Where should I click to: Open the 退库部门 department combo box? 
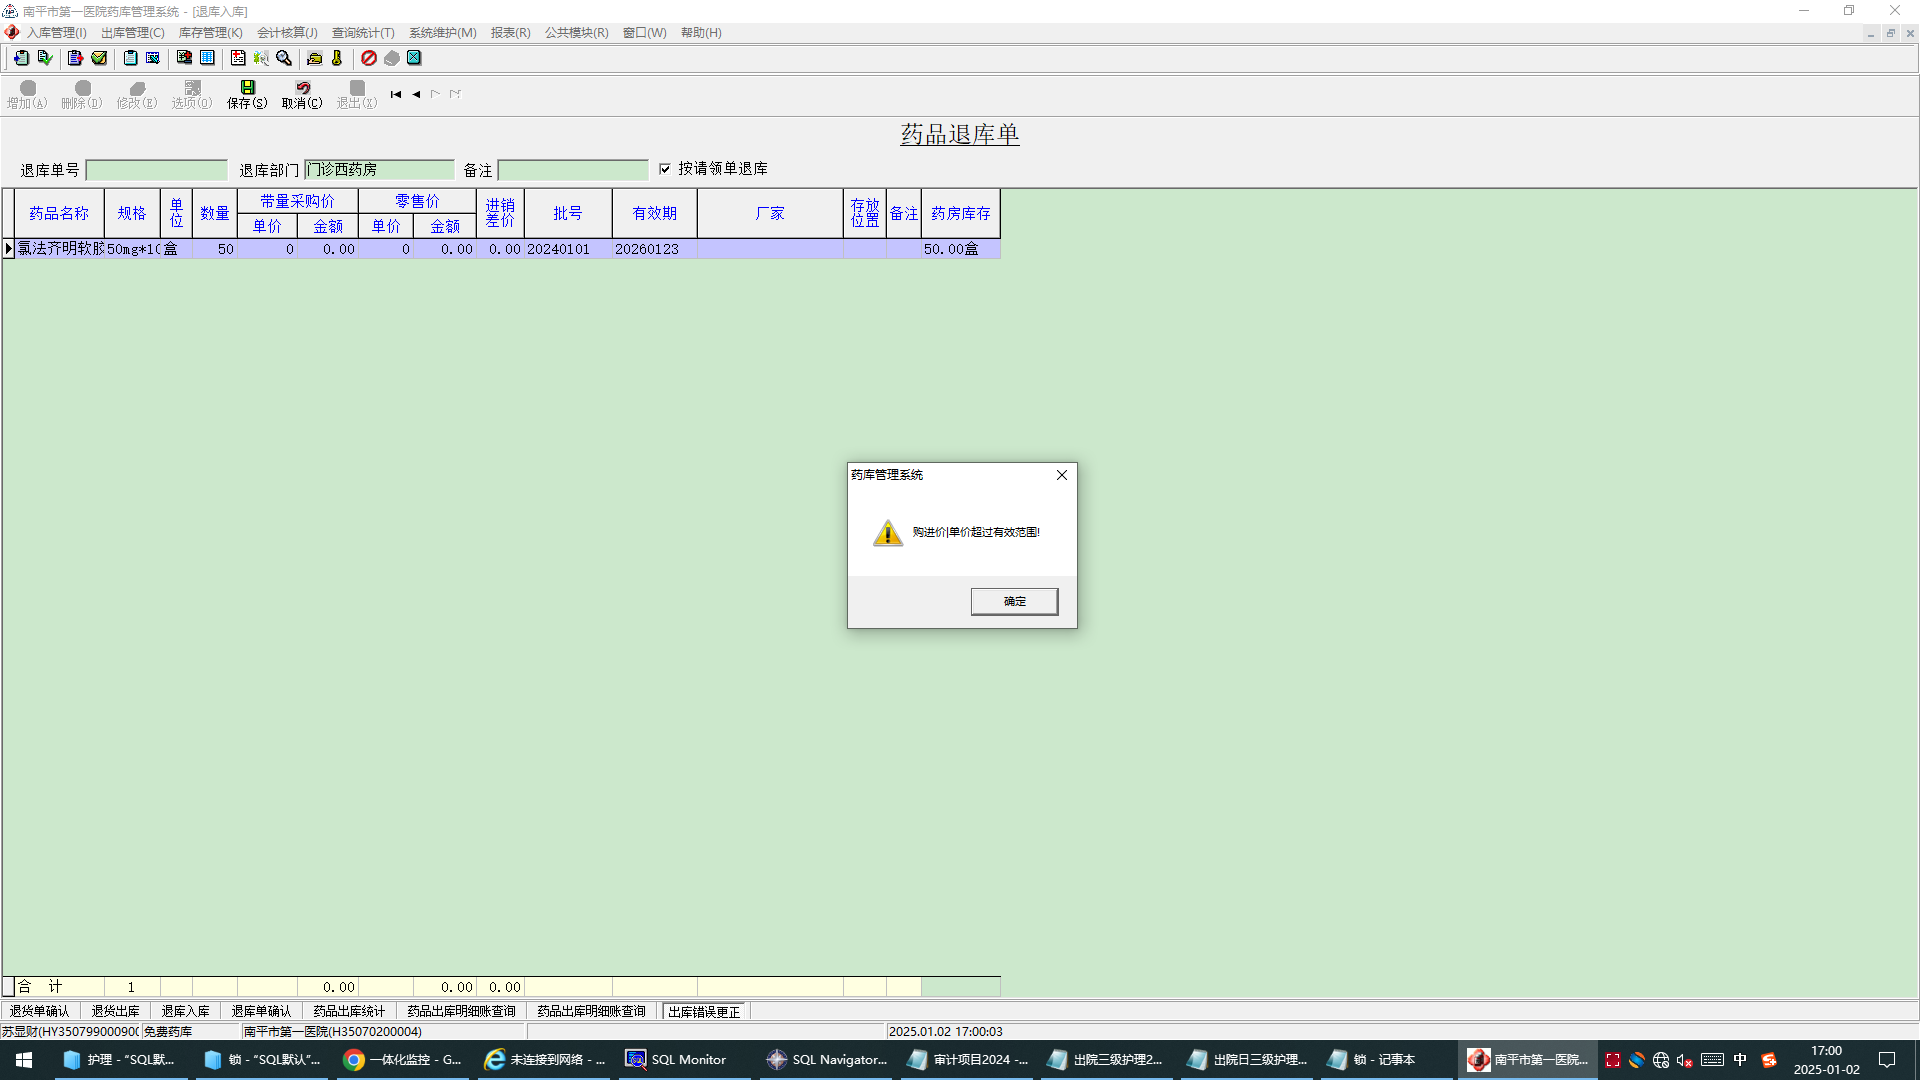[379, 170]
